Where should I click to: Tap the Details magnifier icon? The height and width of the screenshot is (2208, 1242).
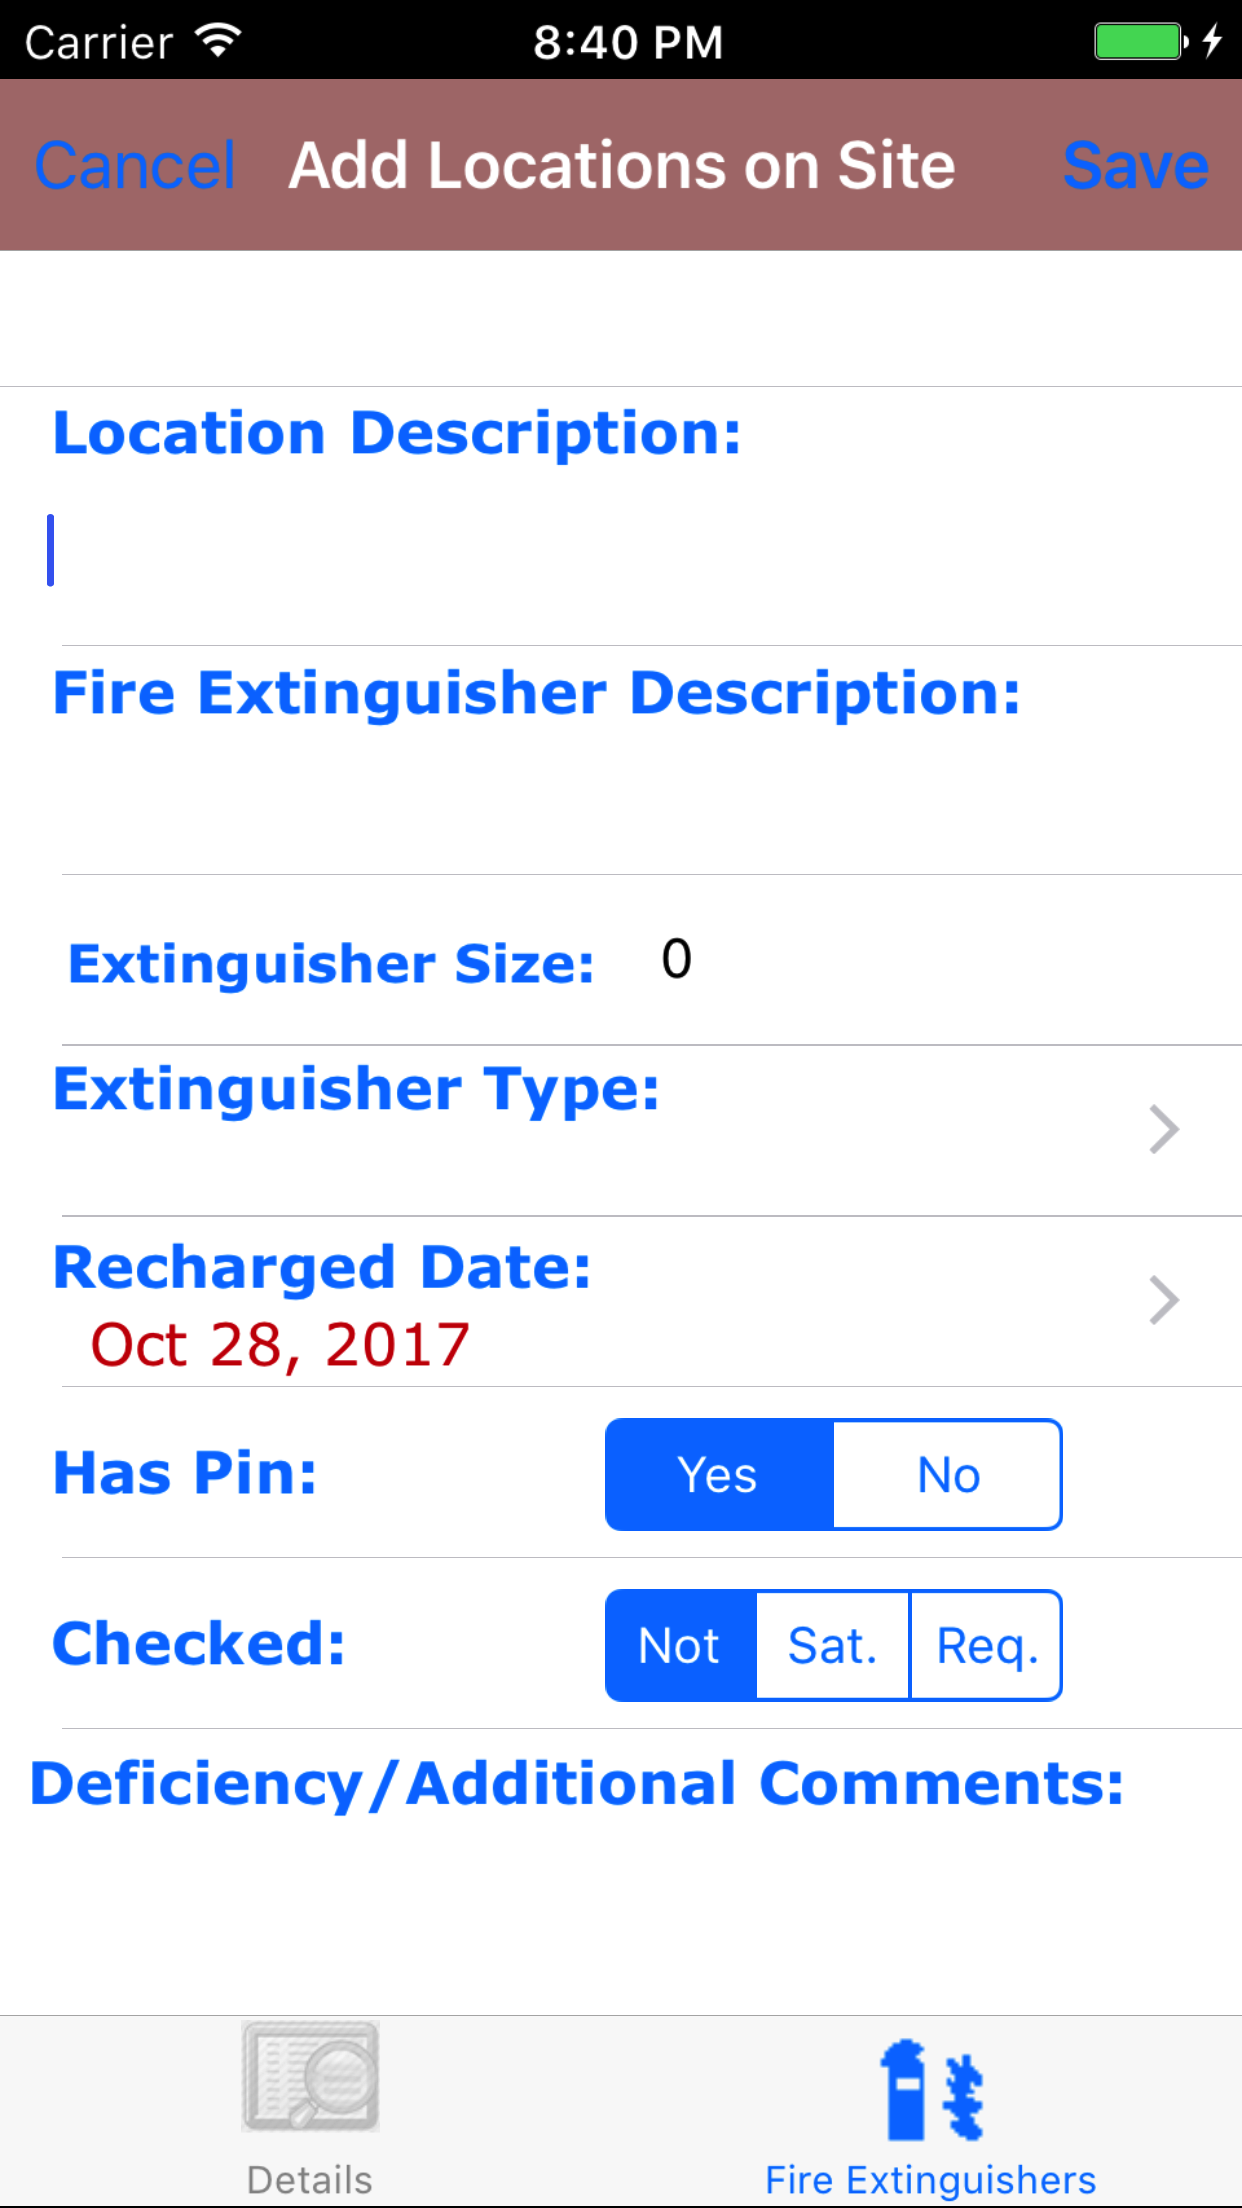pyautogui.click(x=310, y=2076)
